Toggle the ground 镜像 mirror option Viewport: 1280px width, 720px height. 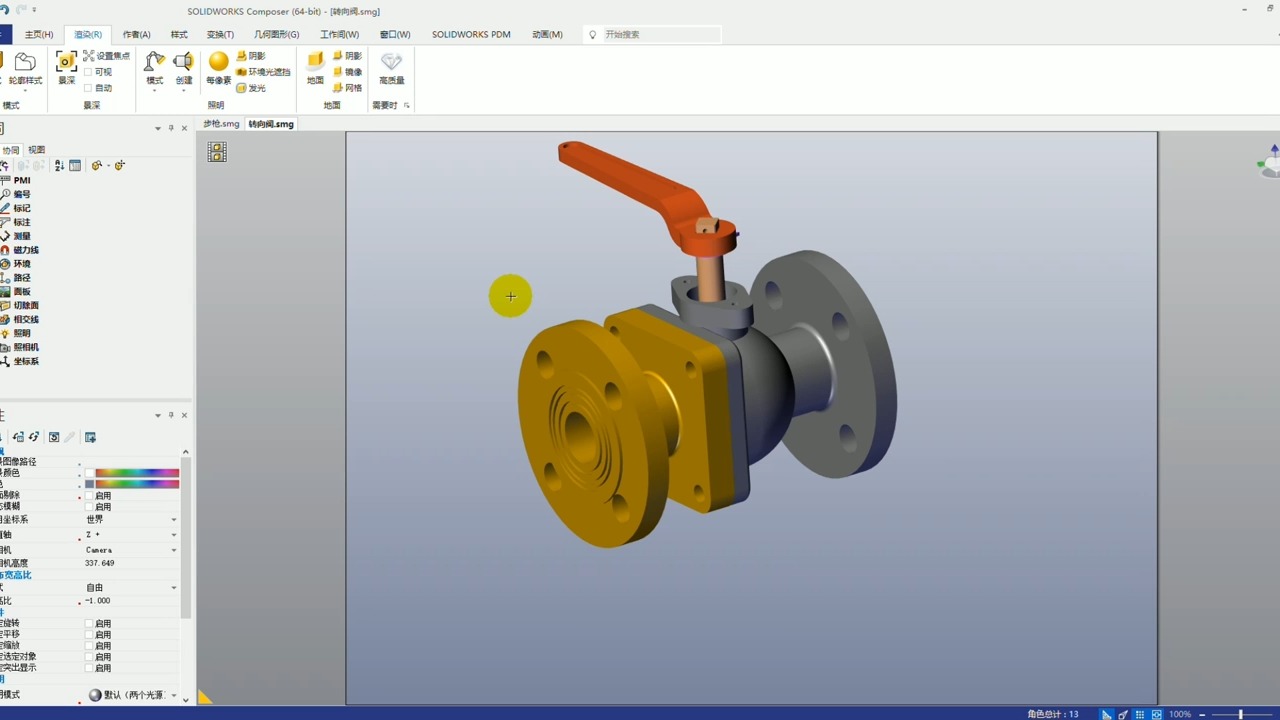(347, 72)
